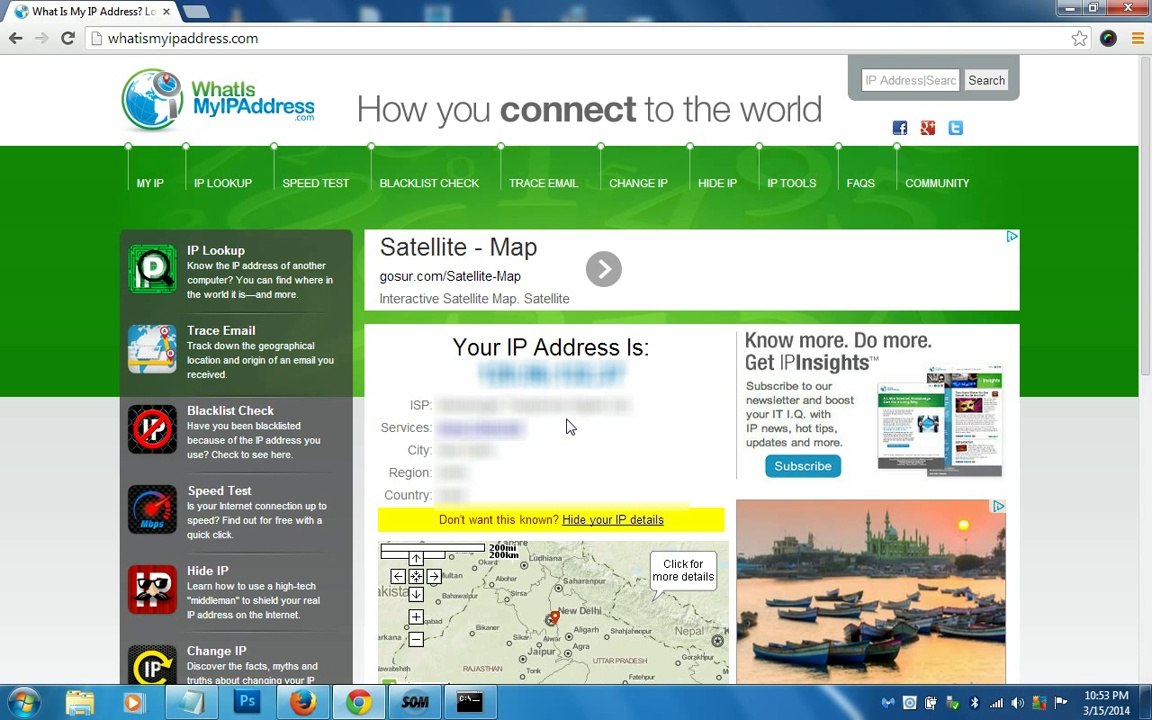Pan the map right with the arrow
This screenshot has width=1152, height=720.
pyautogui.click(x=433, y=577)
